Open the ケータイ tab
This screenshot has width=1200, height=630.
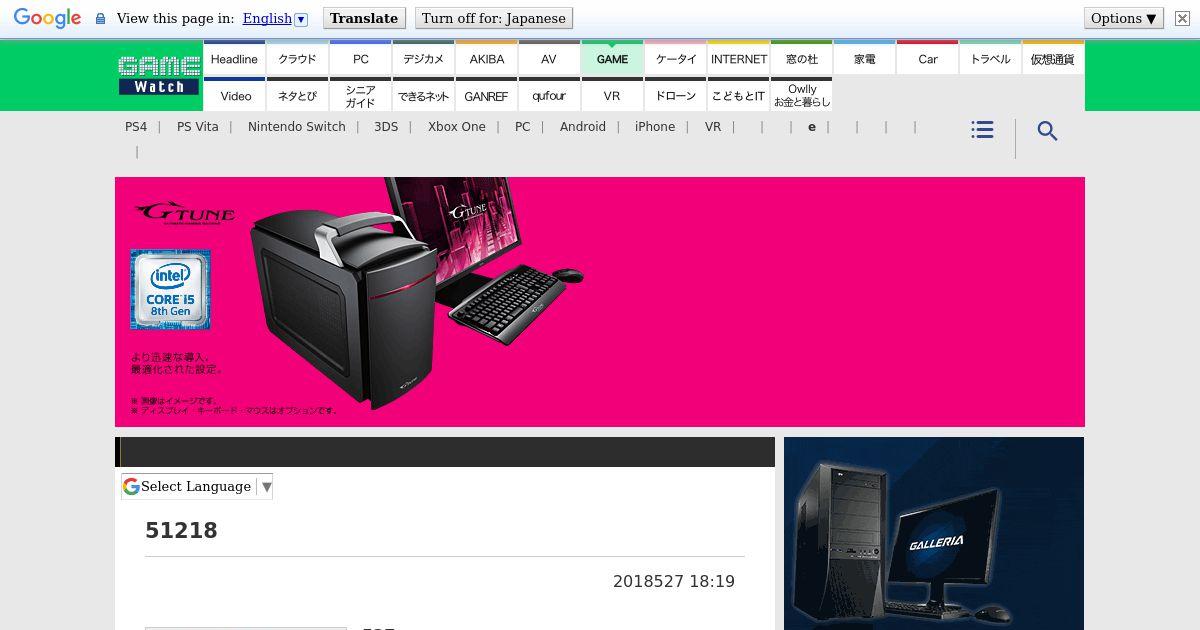coord(675,59)
